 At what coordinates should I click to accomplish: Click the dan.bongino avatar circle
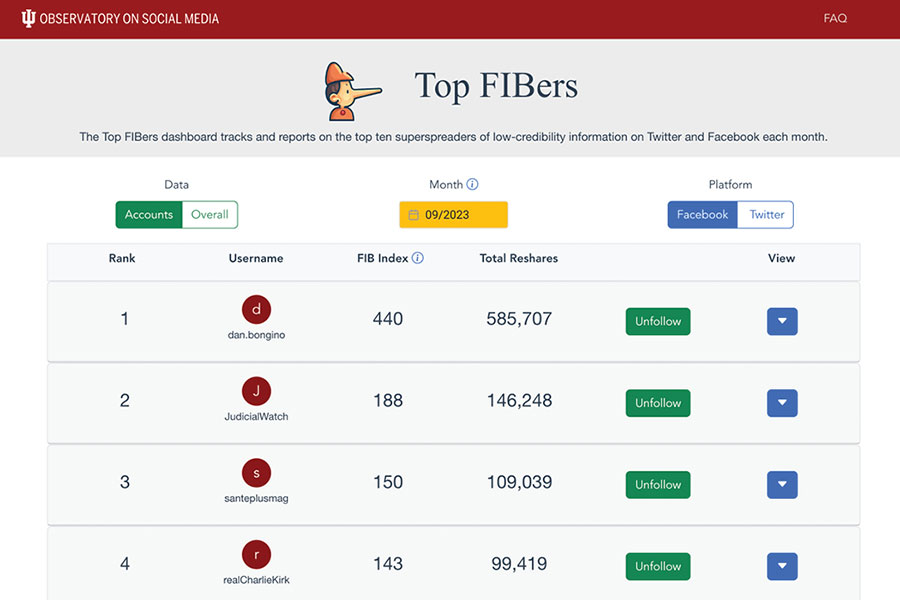tap(256, 309)
